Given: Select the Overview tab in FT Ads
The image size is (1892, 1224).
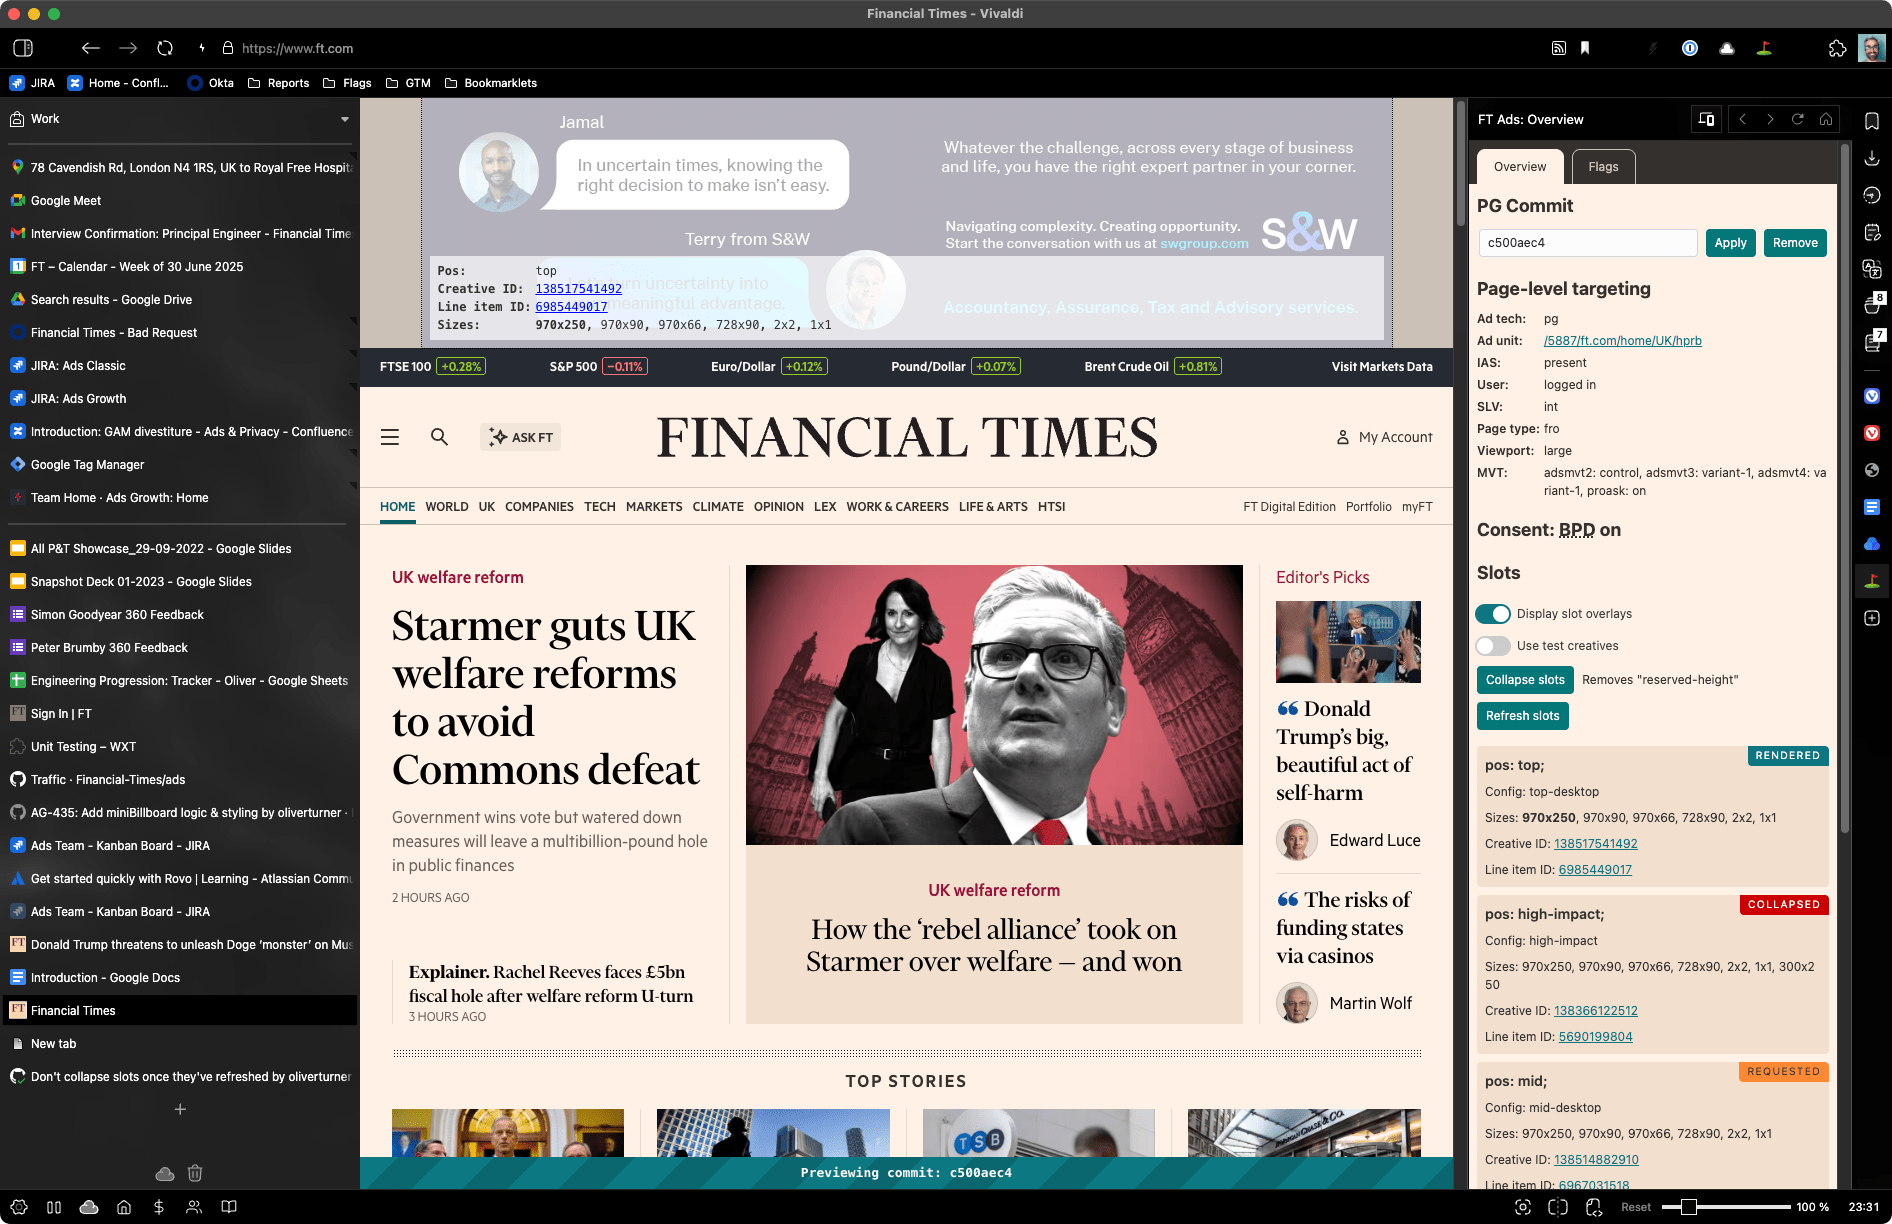Looking at the screenshot, I should tap(1520, 167).
